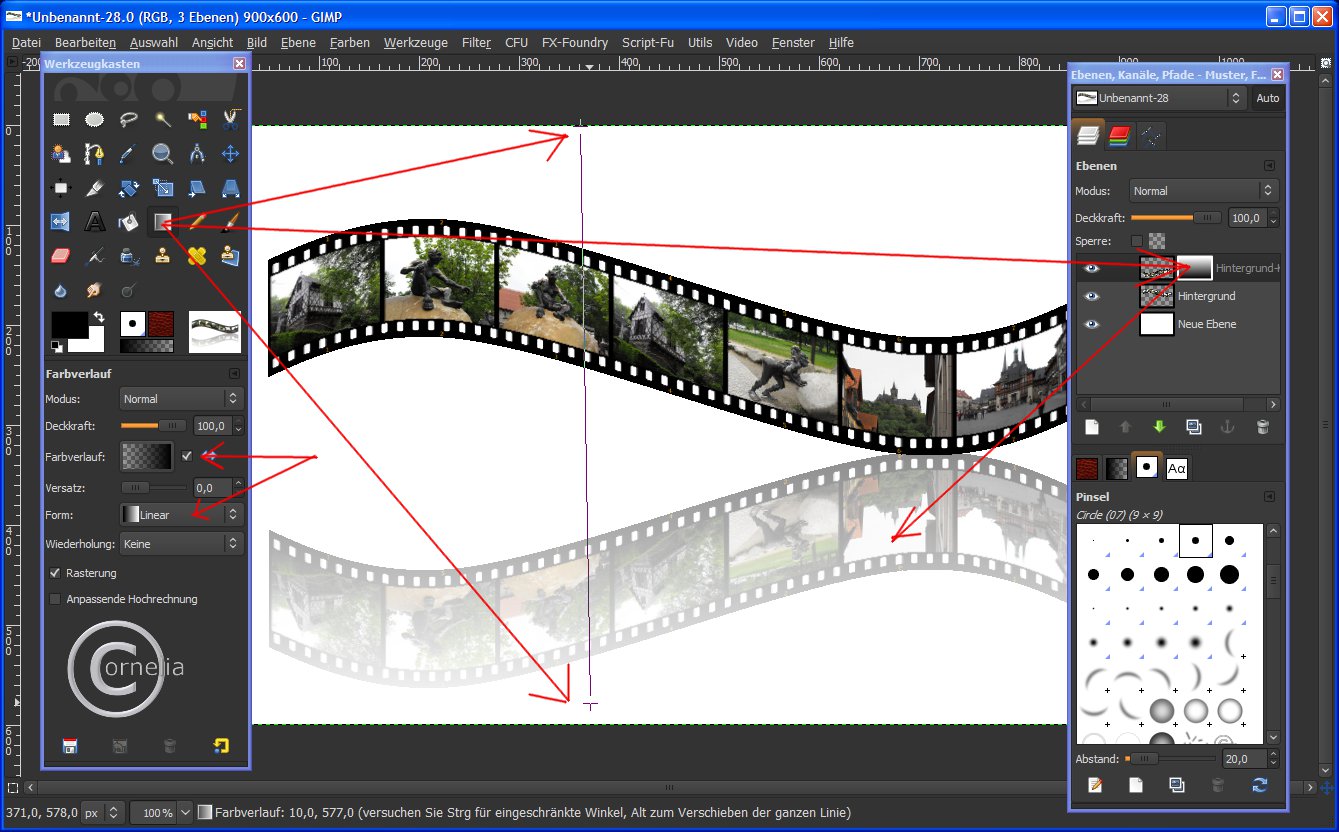Select the Text tool

coord(95,222)
